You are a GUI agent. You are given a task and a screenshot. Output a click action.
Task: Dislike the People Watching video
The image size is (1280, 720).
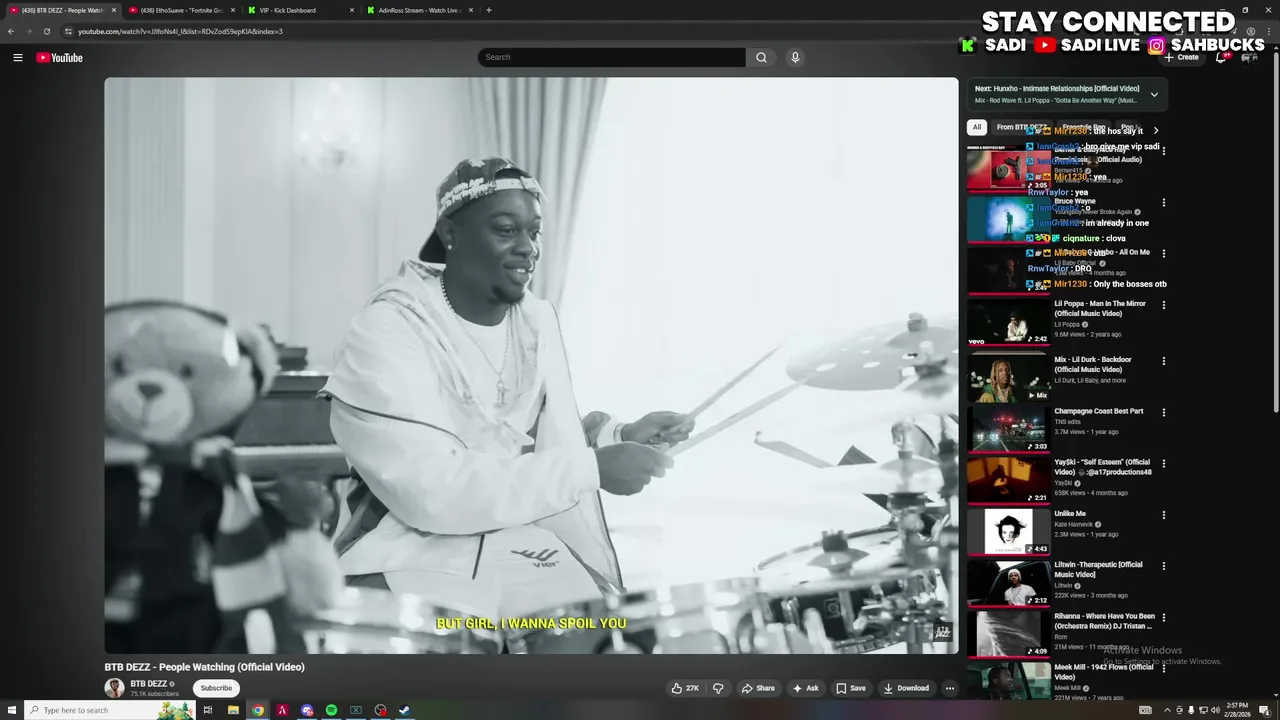tap(718, 688)
